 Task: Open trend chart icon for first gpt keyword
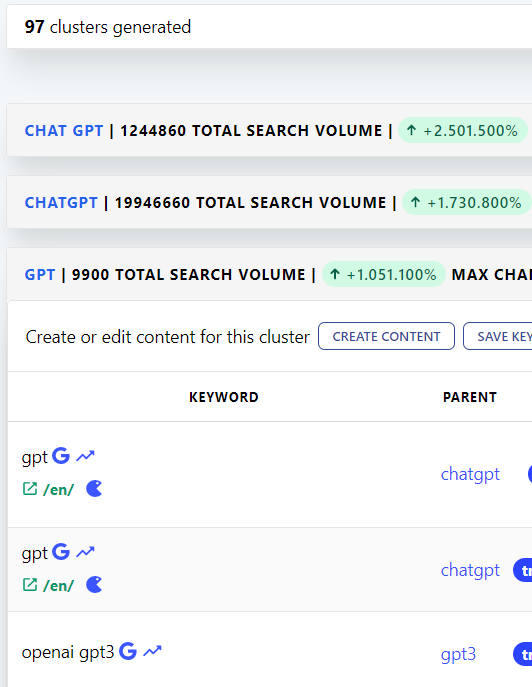point(85,456)
